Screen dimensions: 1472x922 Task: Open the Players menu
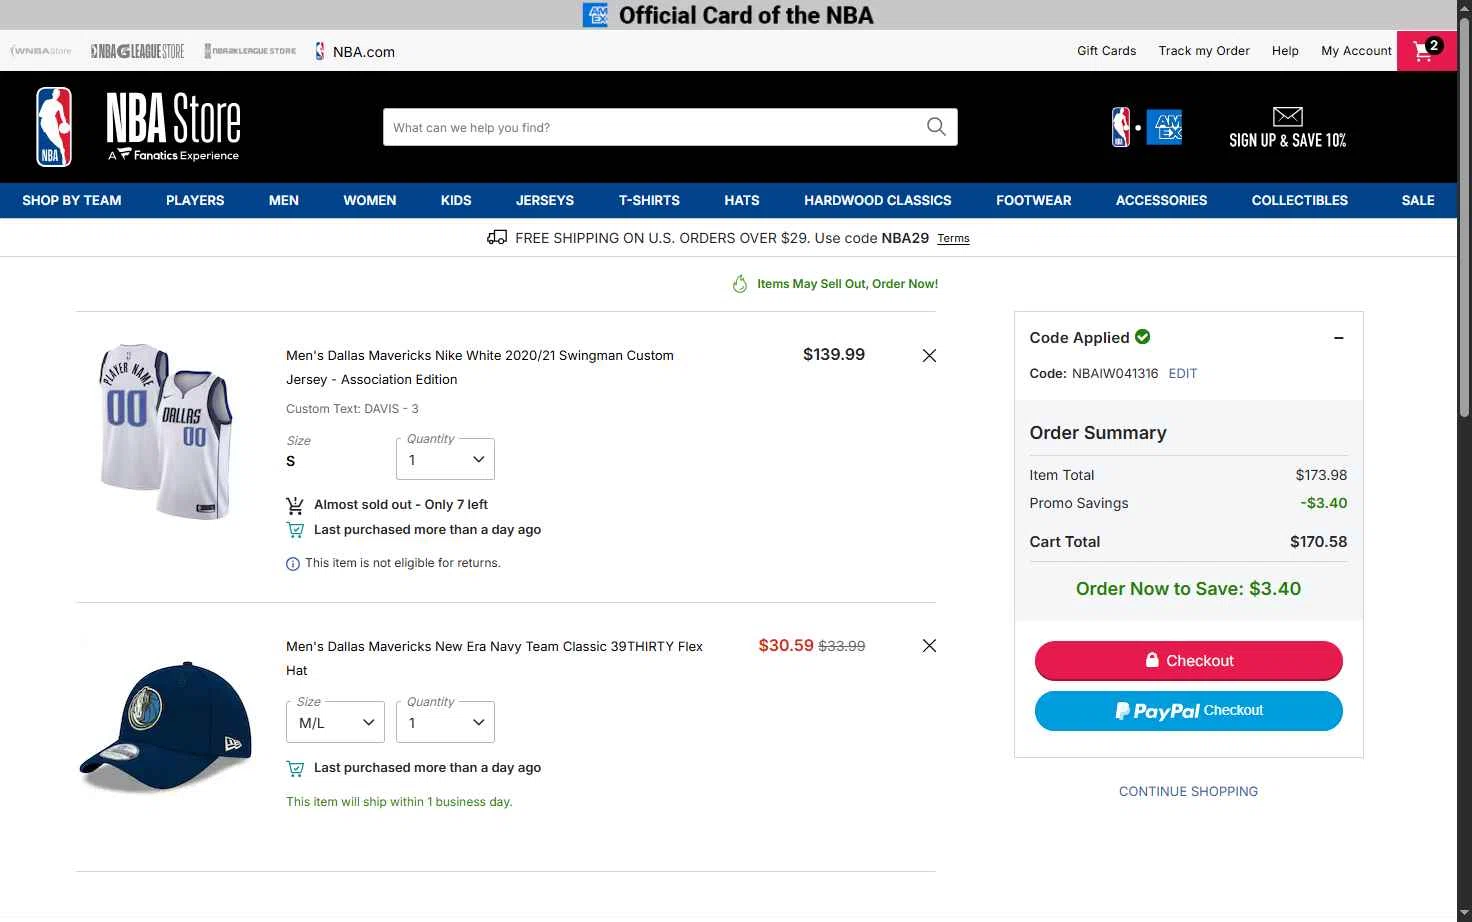pyautogui.click(x=195, y=200)
